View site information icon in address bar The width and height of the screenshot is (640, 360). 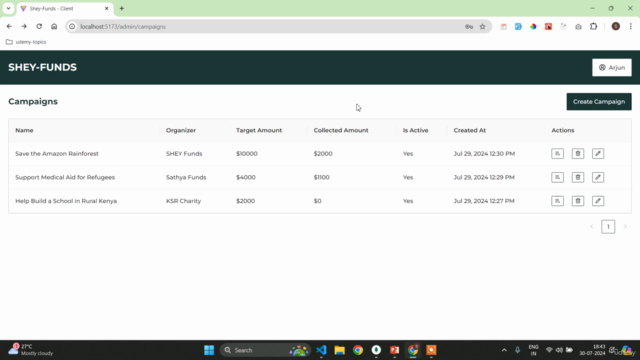tap(72, 27)
